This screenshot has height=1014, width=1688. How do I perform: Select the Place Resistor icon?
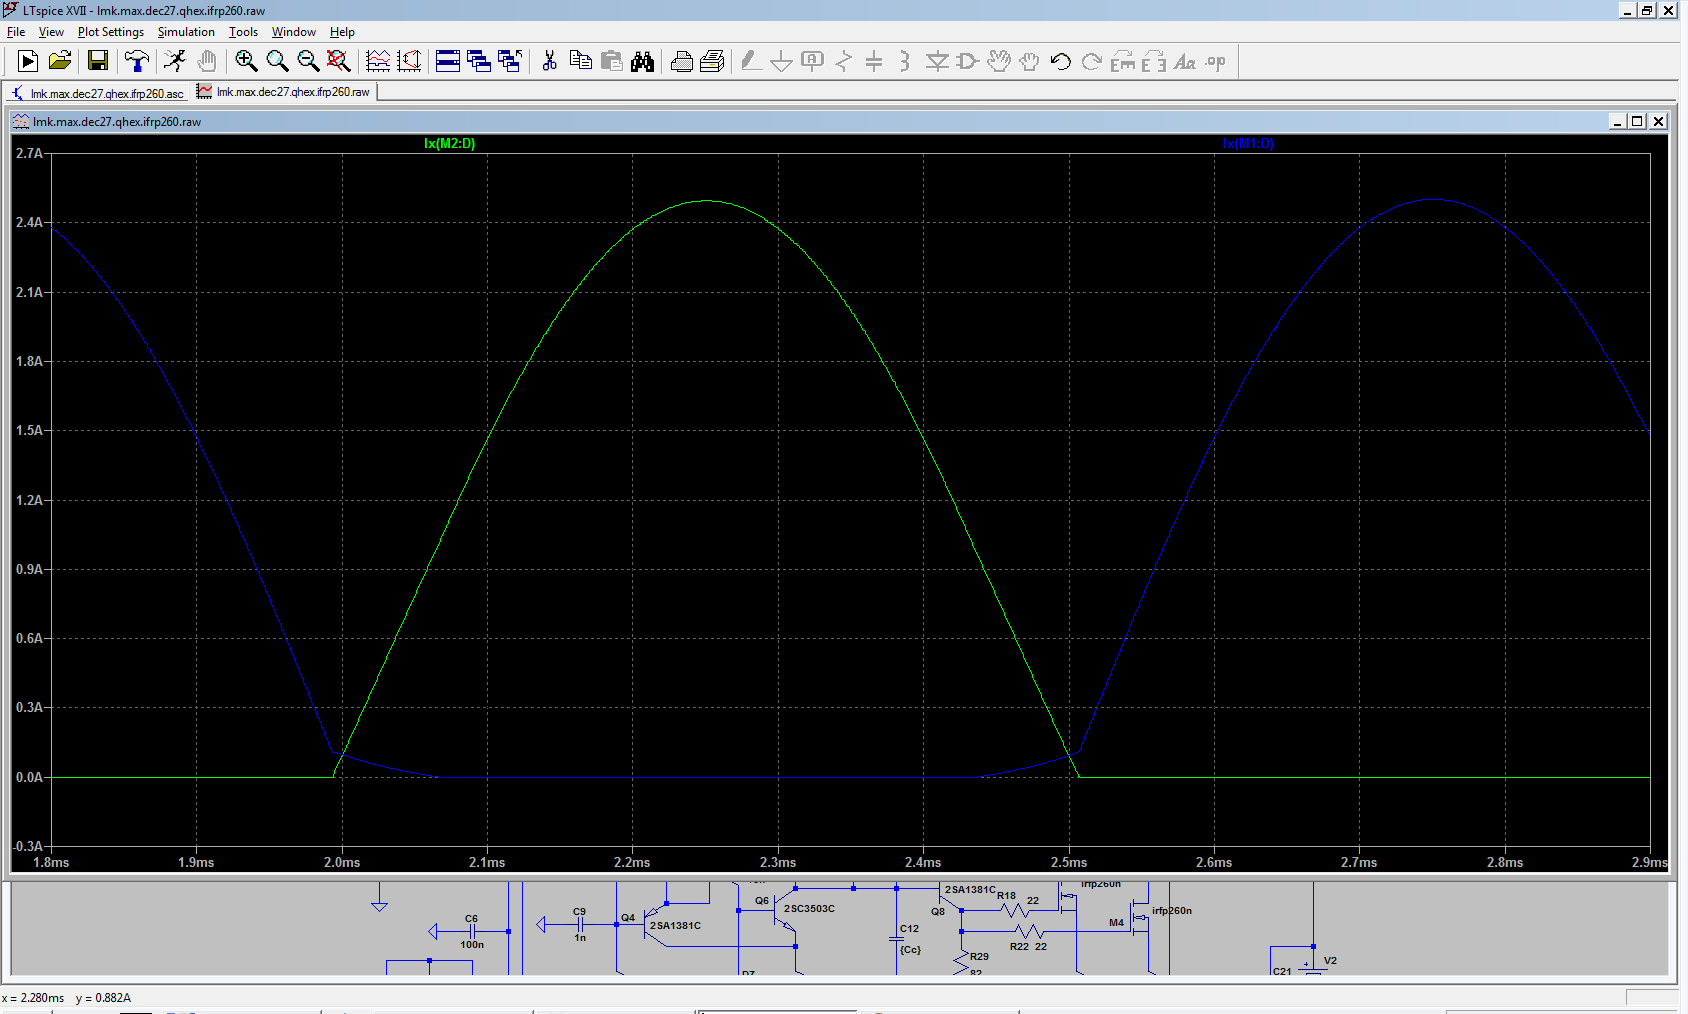844,62
